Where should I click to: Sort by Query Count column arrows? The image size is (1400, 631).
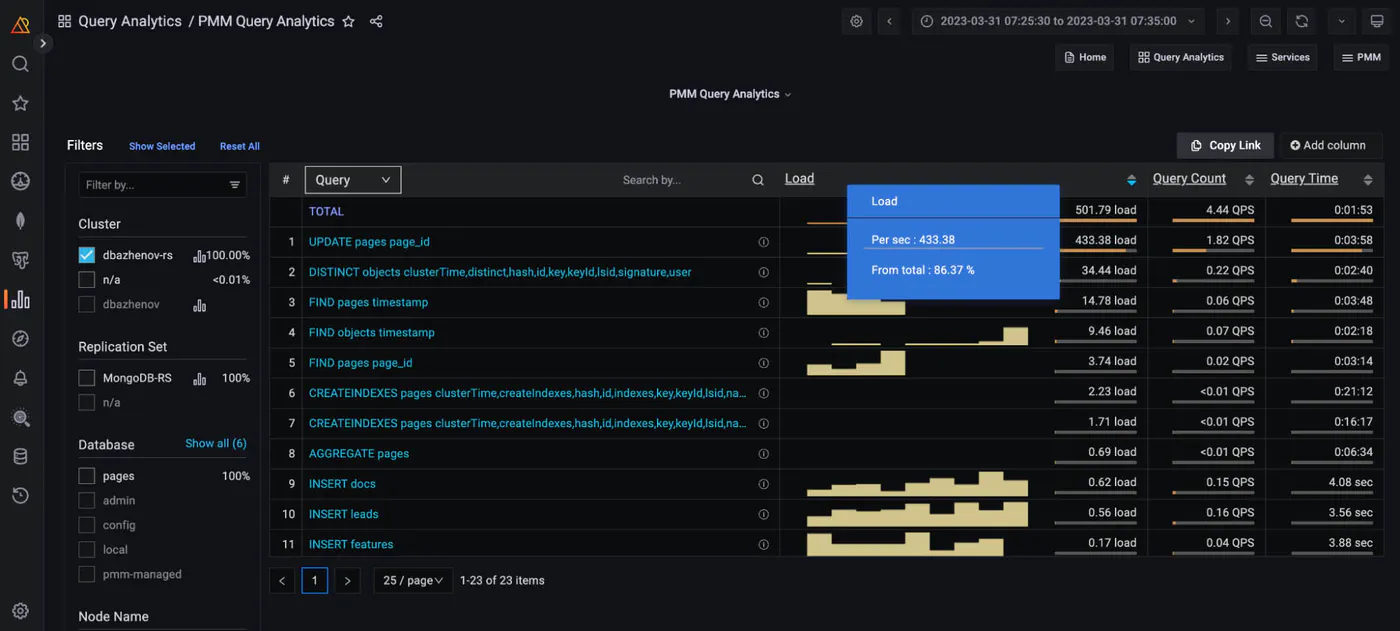(x=1249, y=180)
